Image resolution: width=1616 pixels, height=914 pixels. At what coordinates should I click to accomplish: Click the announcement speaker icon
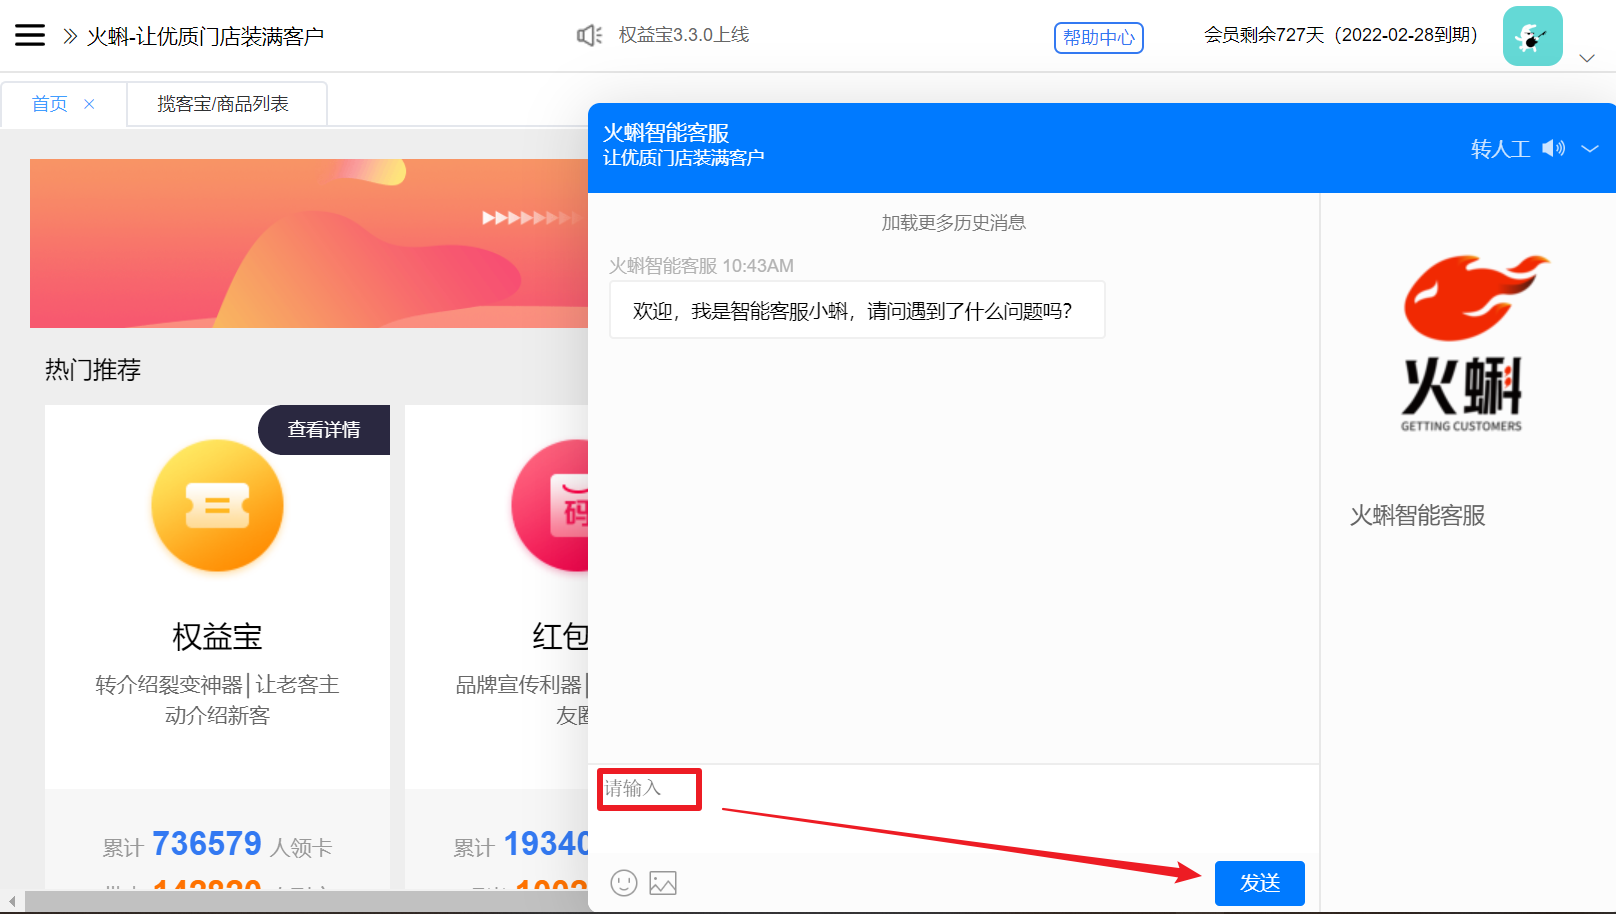[x=590, y=36]
